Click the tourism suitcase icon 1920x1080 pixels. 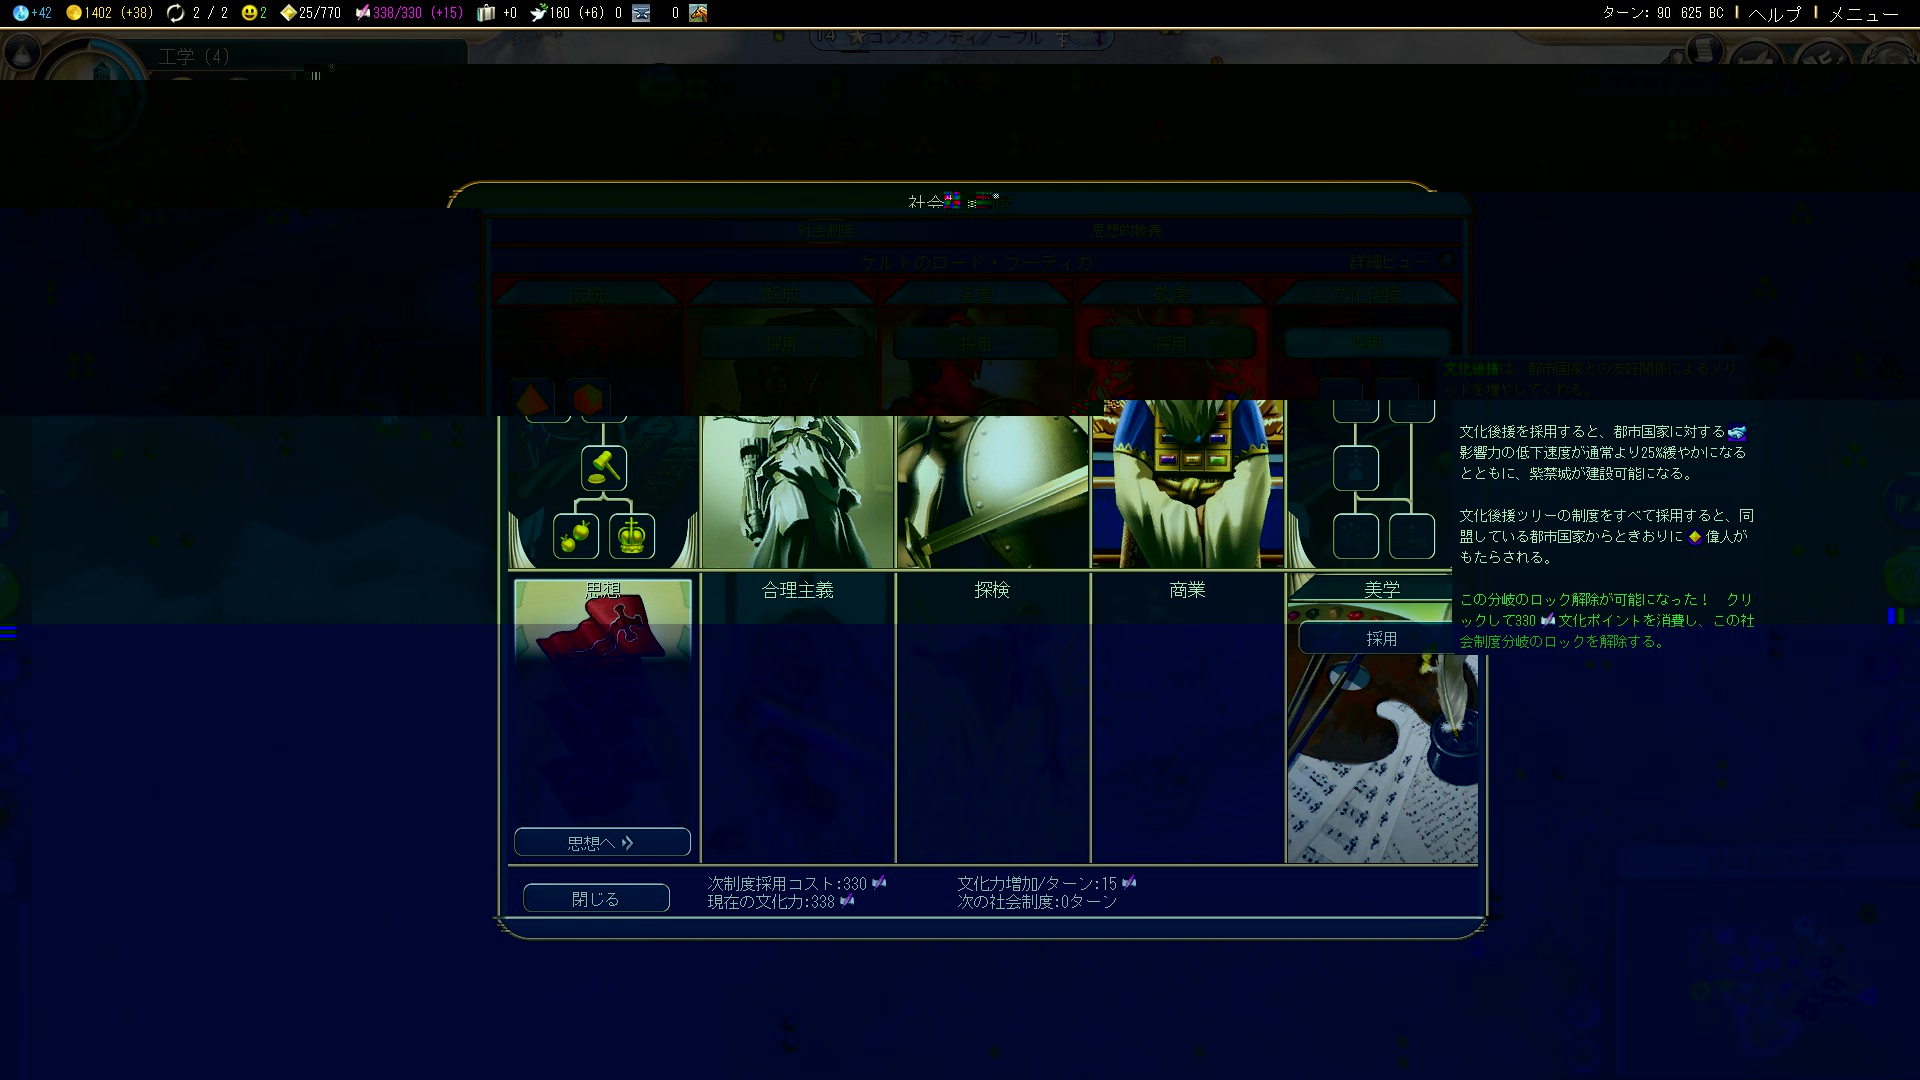(x=486, y=13)
